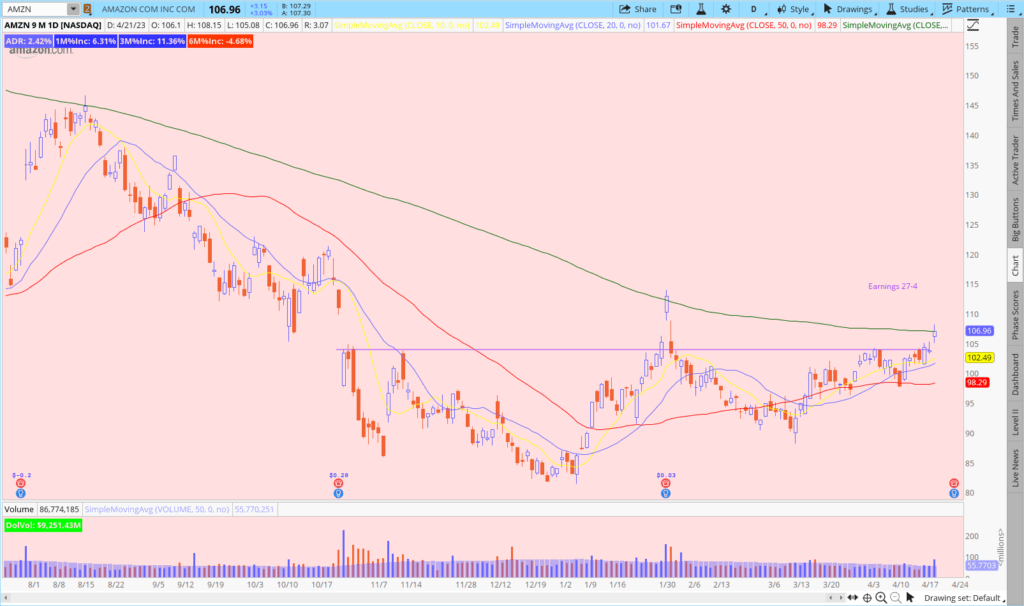
Task: Click the green DolVol: $9,251.43M label
Action: pyautogui.click(x=43, y=525)
